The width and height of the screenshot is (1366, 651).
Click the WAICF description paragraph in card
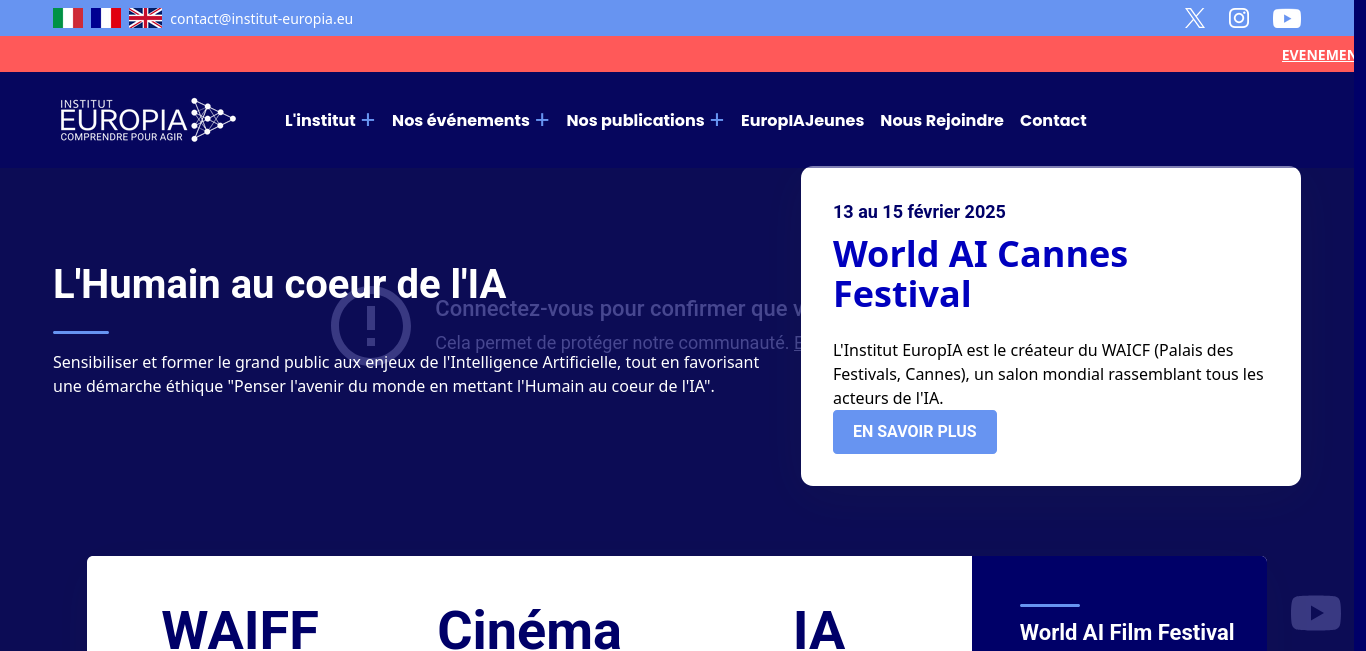(x=1048, y=374)
